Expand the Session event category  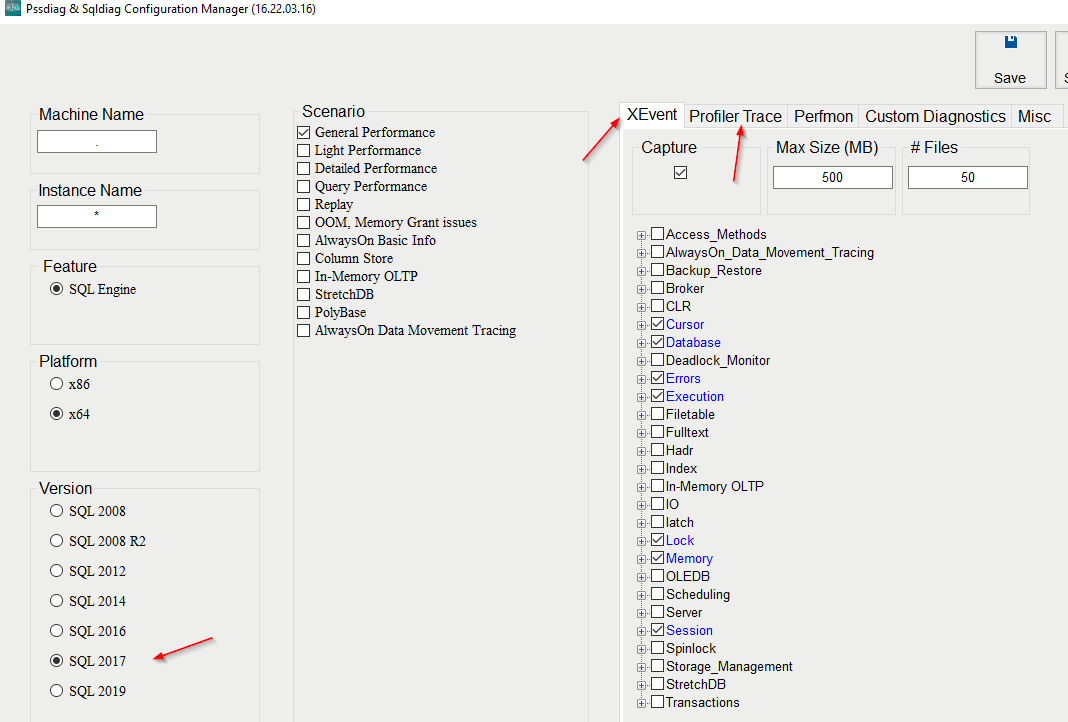point(640,630)
